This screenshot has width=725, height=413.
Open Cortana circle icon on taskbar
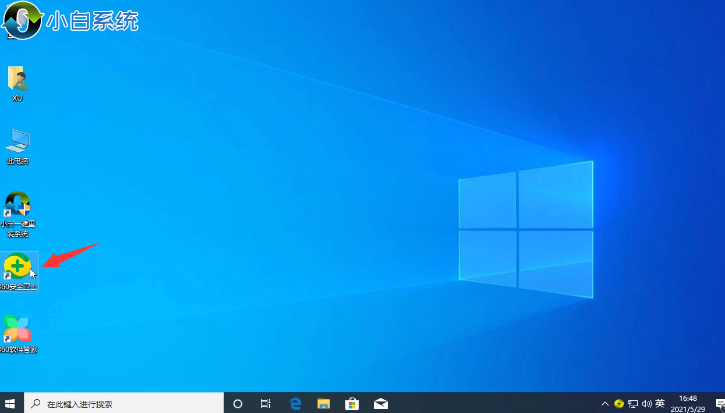click(x=238, y=403)
